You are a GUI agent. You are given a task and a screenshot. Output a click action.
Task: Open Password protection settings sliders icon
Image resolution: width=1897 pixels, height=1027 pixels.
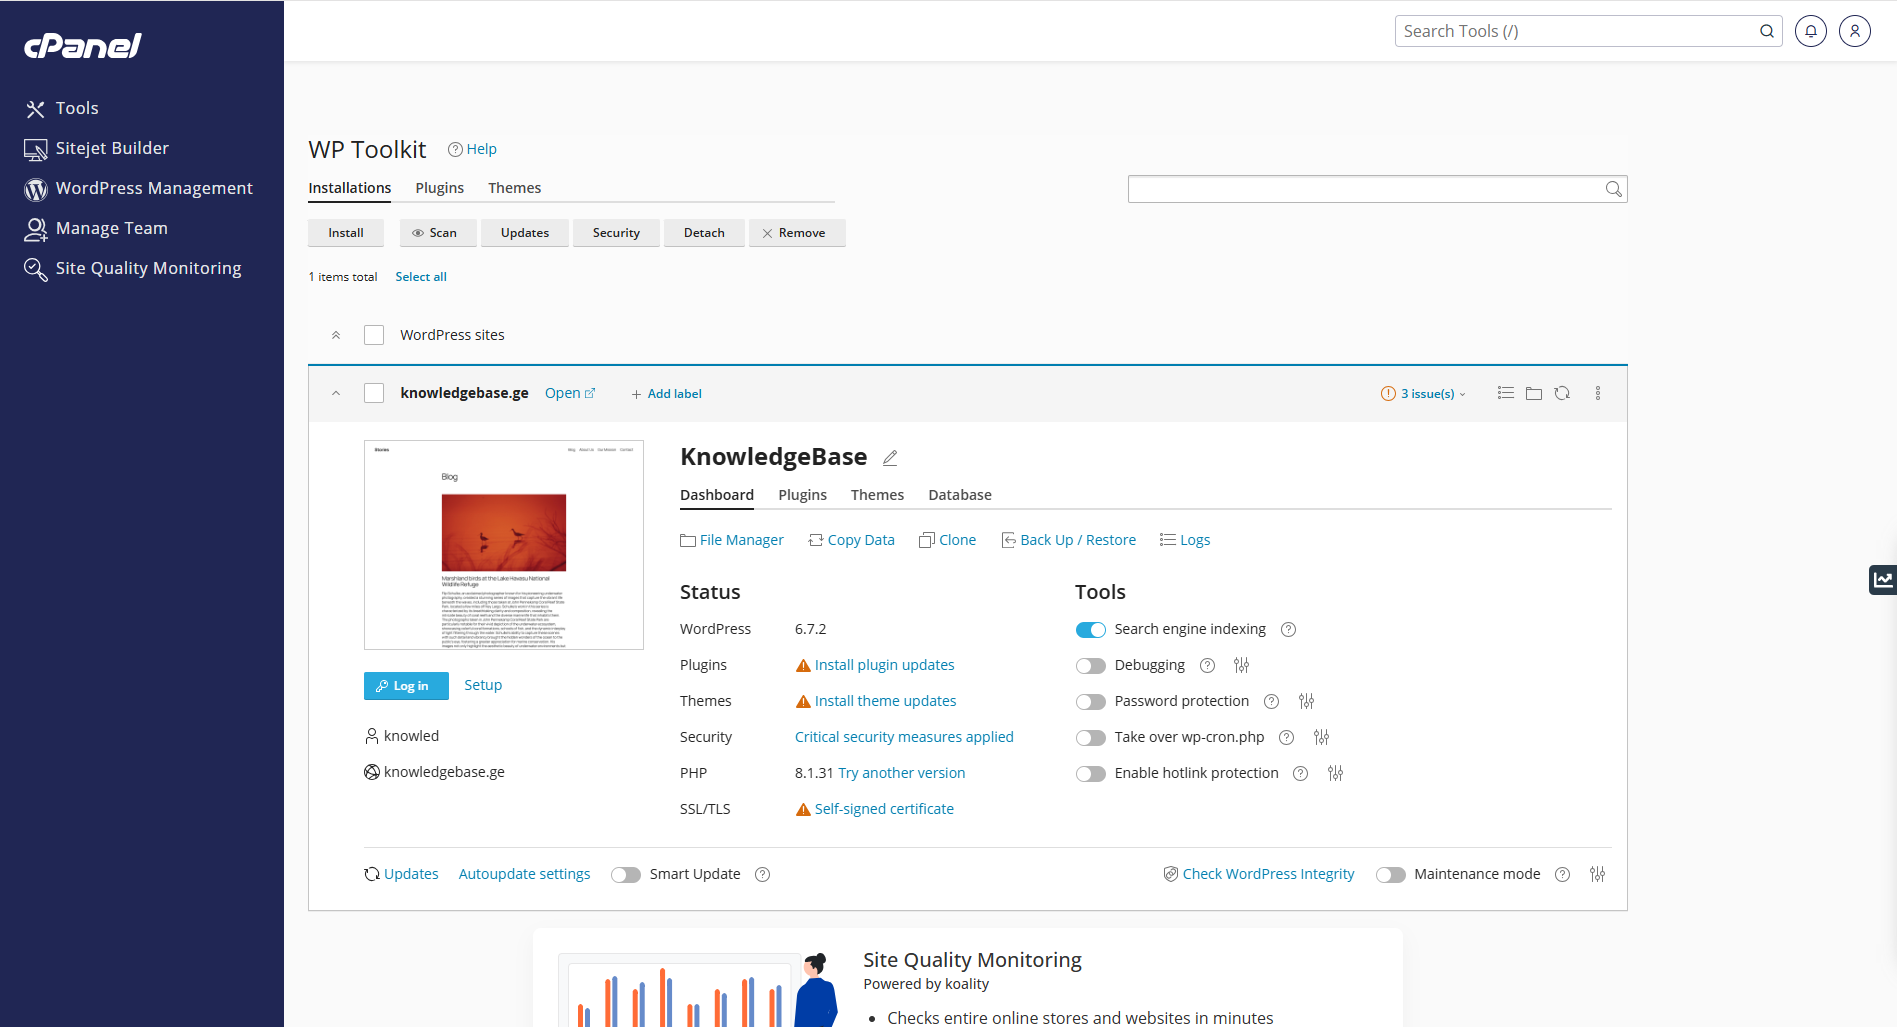pyautogui.click(x=1306, y=701)
